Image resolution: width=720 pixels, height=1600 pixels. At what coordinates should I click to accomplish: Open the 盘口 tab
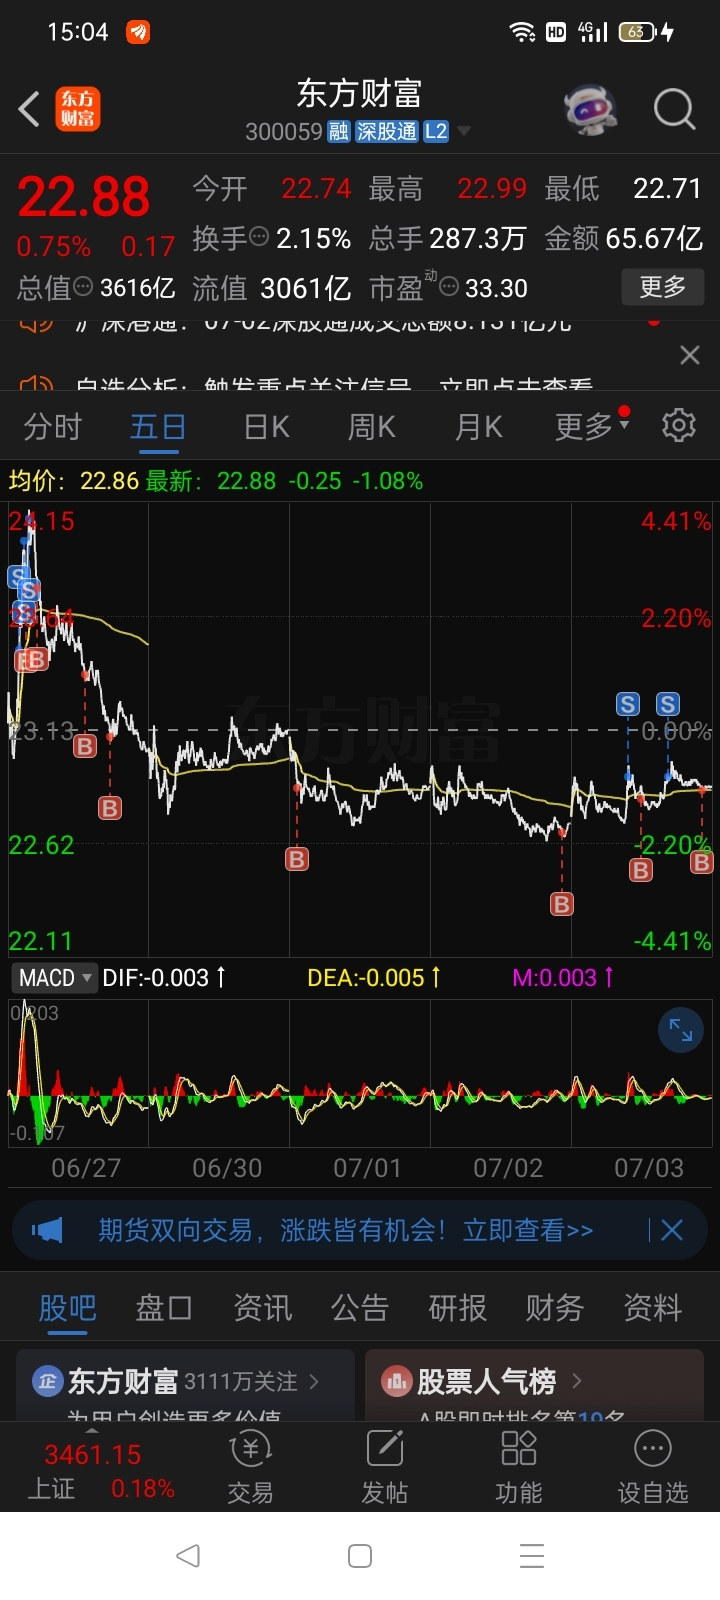(164, 1308)
